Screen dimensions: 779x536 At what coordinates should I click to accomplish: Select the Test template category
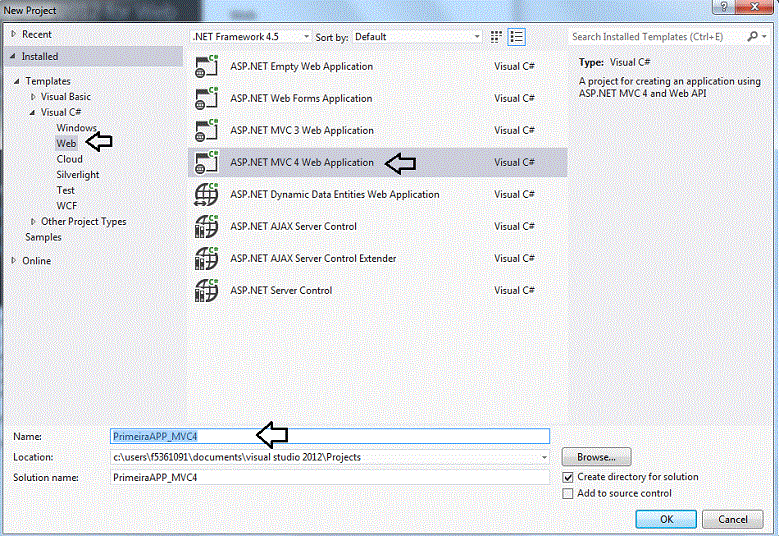pyautogui.click(x=66, y=190)
